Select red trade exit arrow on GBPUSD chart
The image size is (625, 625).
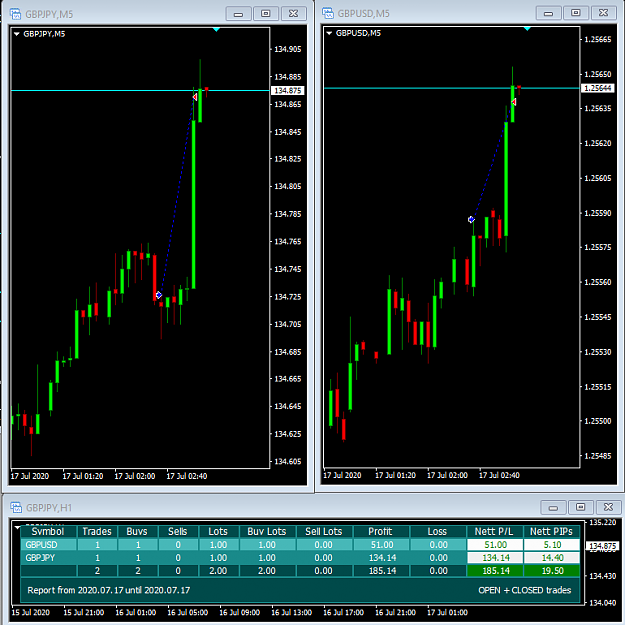514,102
